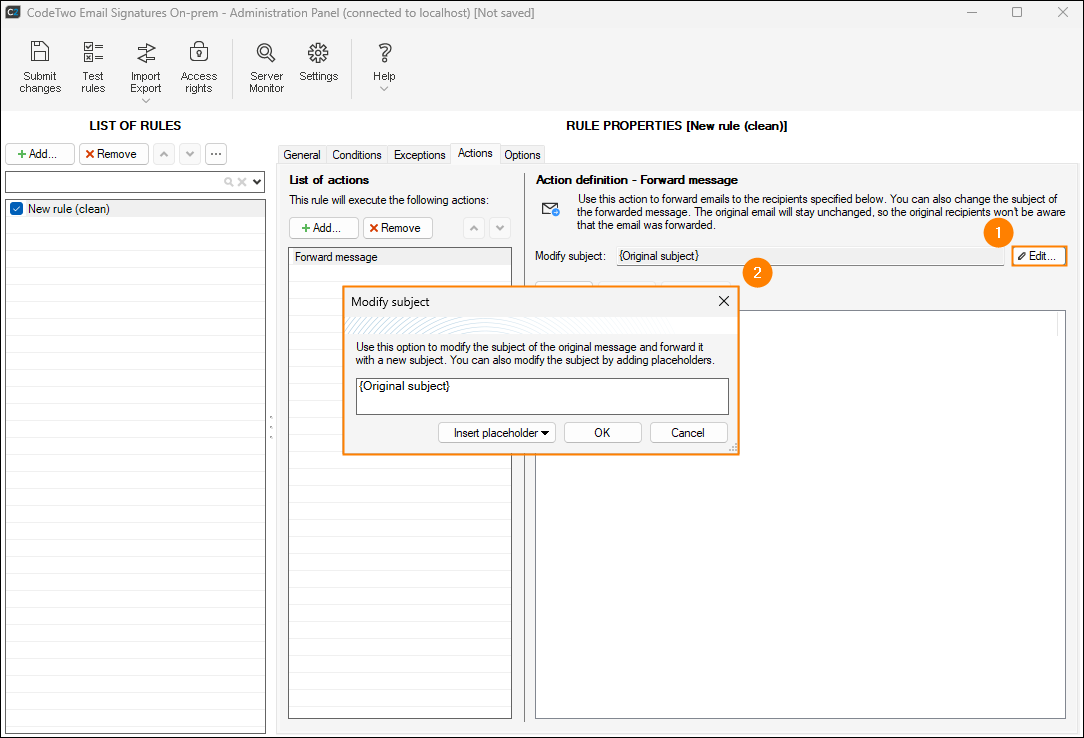Expand the Insert placeholder dropdown
1084x738 pixels.
point(496,433)
